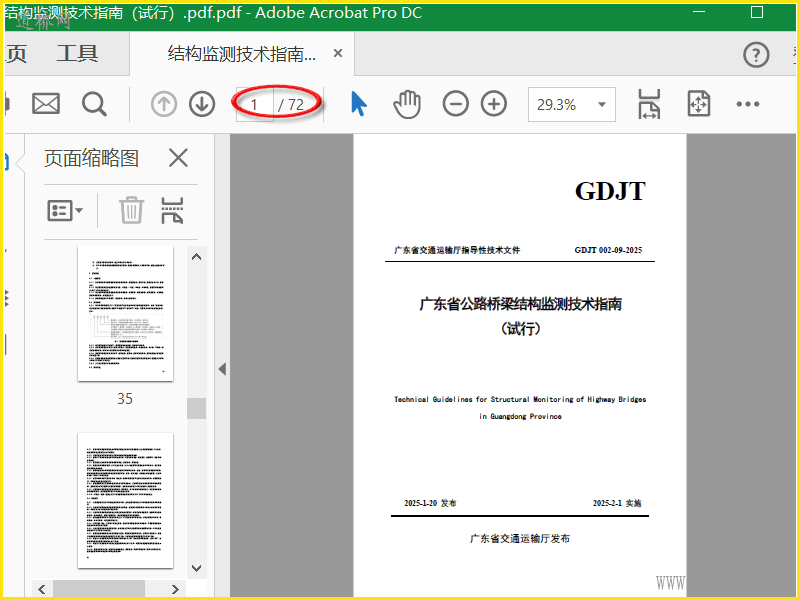800x600 pixels.
Task: Go to next page arrow
Action: [x=202, y=104]
